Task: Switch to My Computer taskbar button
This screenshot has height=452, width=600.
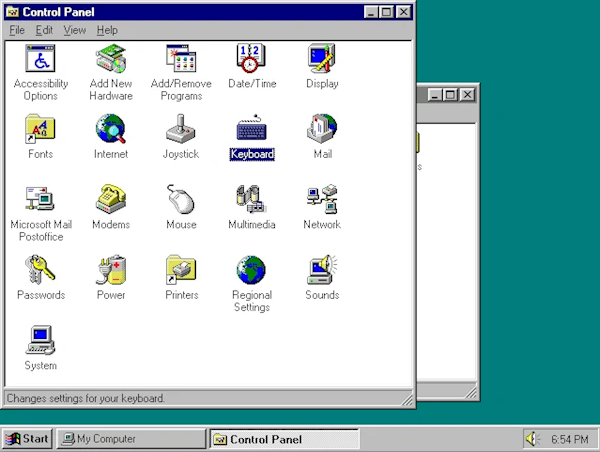Action: [x=131, y=439]
